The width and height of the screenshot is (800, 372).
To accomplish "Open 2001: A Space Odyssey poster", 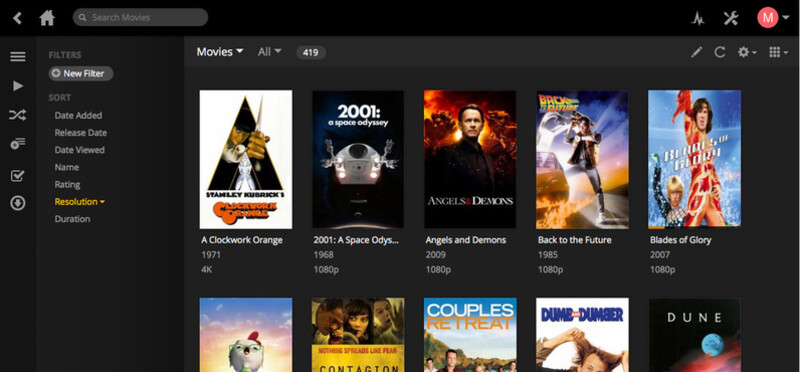I will pyautogui.click(x=358, y=159).
